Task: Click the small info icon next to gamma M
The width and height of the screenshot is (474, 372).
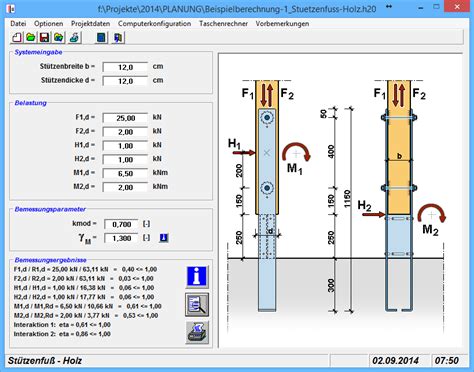Action: pos(163,238)
